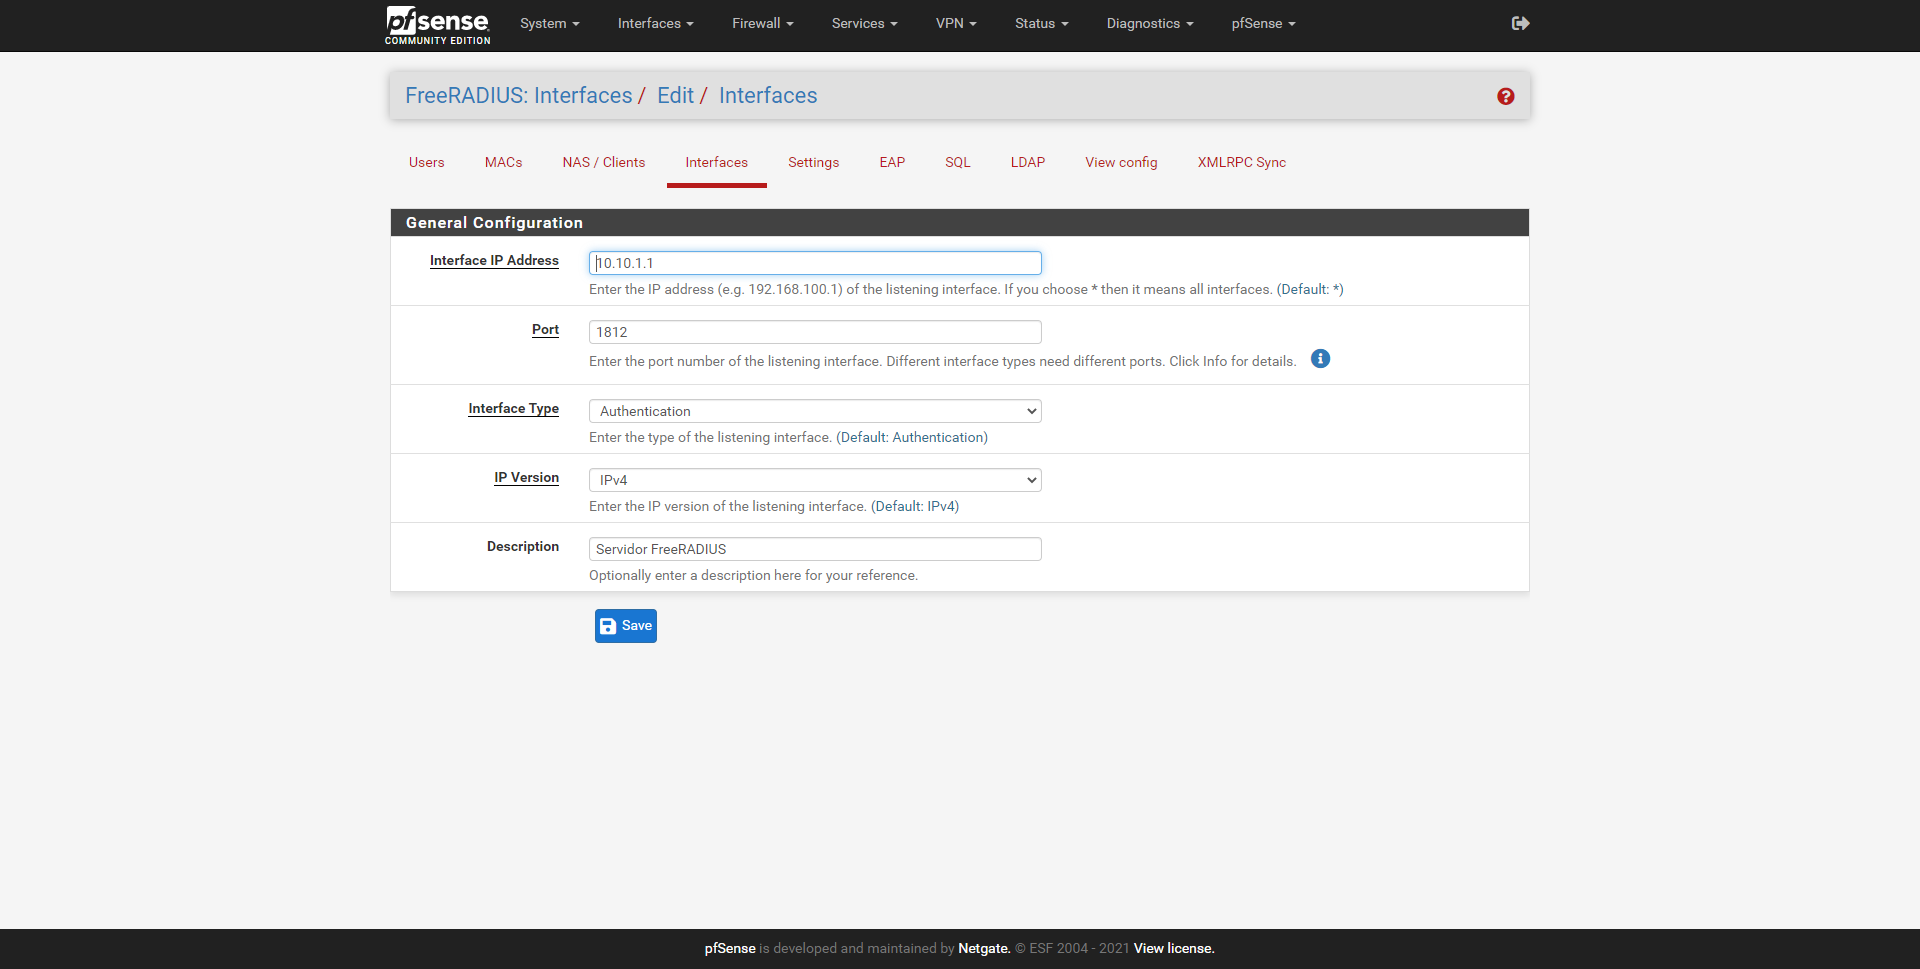
Task: Click the last Interfaces breadcrumb link
Action: coord(768,95)
